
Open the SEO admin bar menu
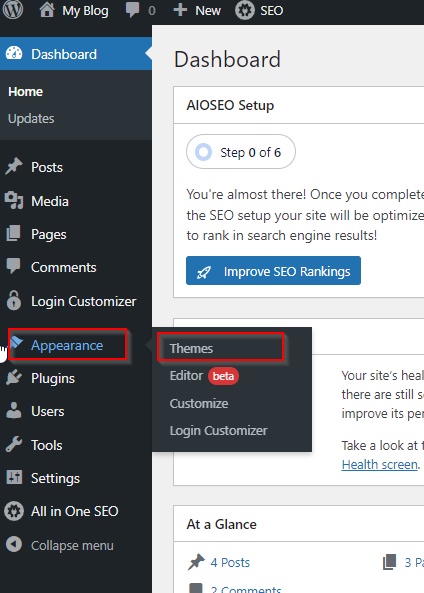271,11
